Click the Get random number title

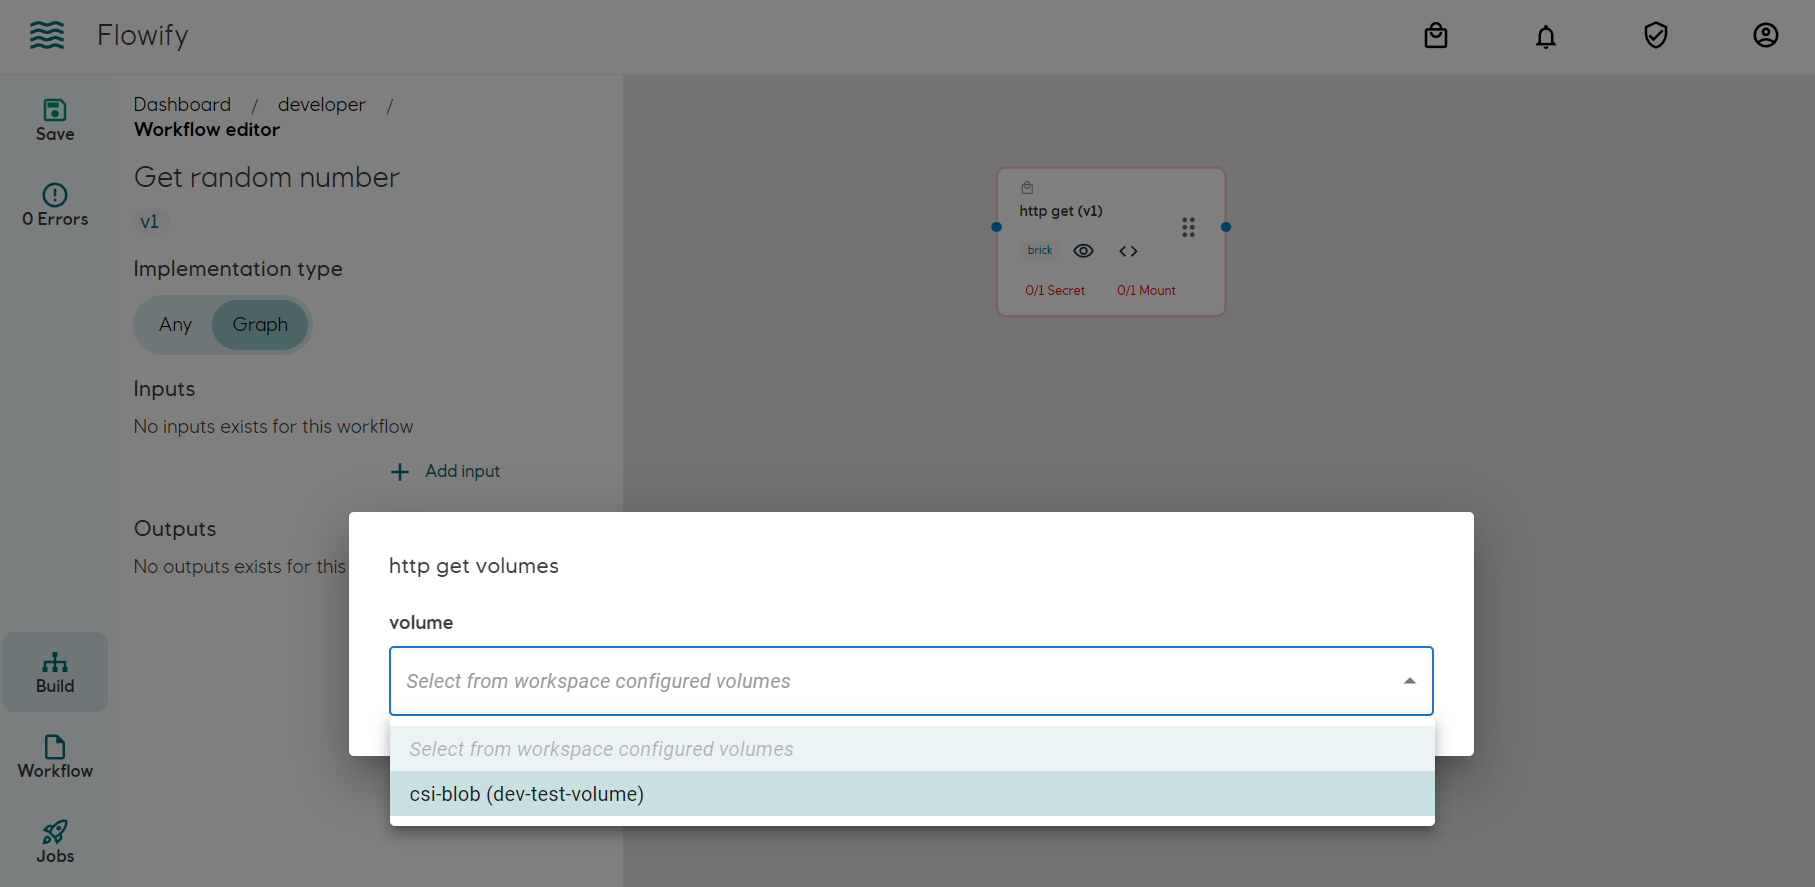coord(267,178)
